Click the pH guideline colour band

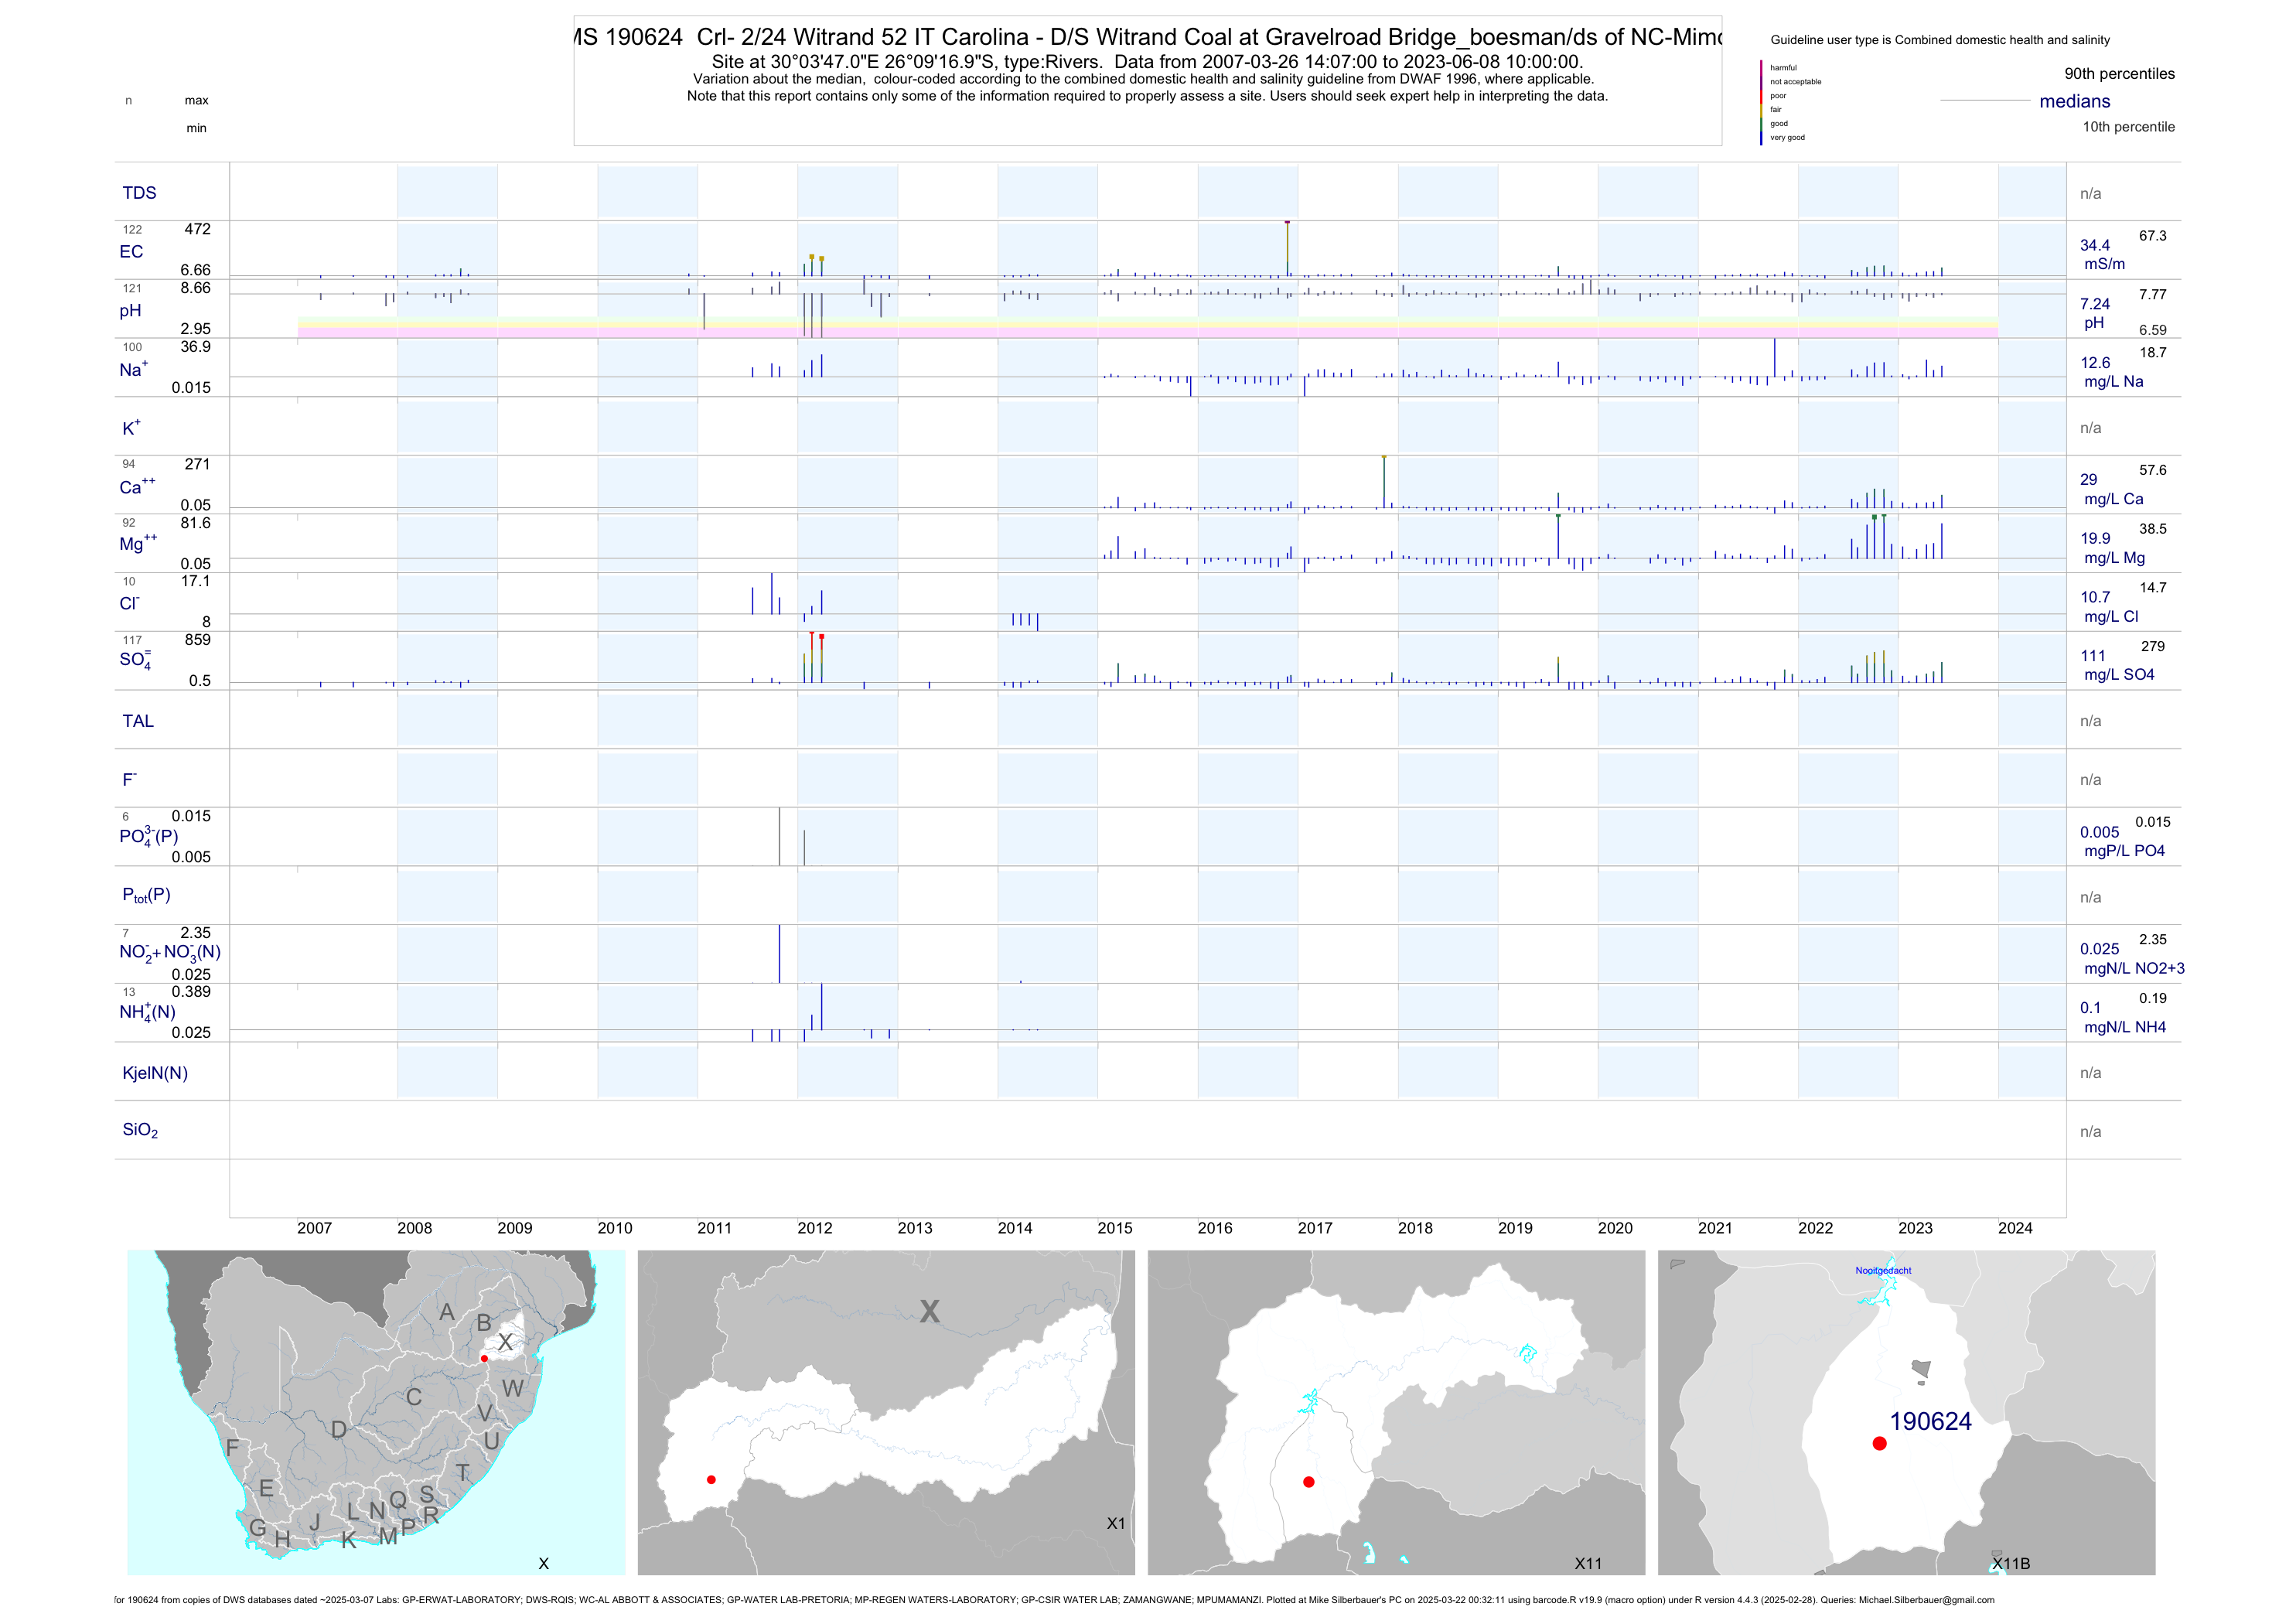point(1147,328)
